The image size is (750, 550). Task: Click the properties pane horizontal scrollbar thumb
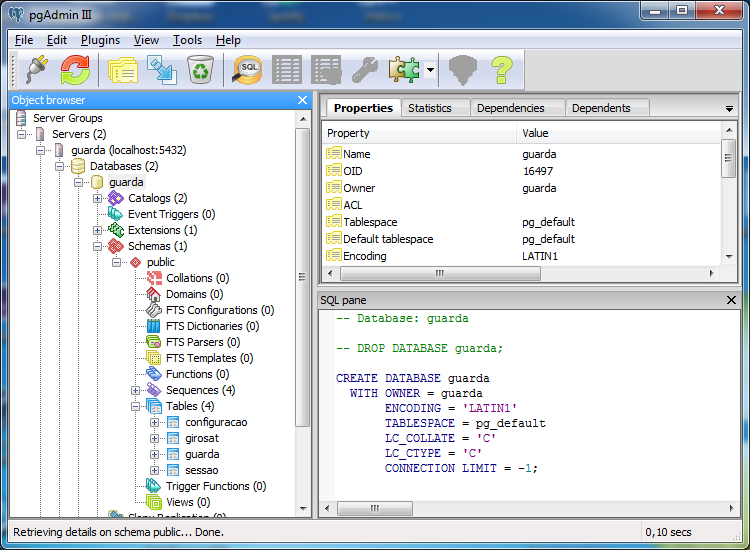tap(440, 274)
